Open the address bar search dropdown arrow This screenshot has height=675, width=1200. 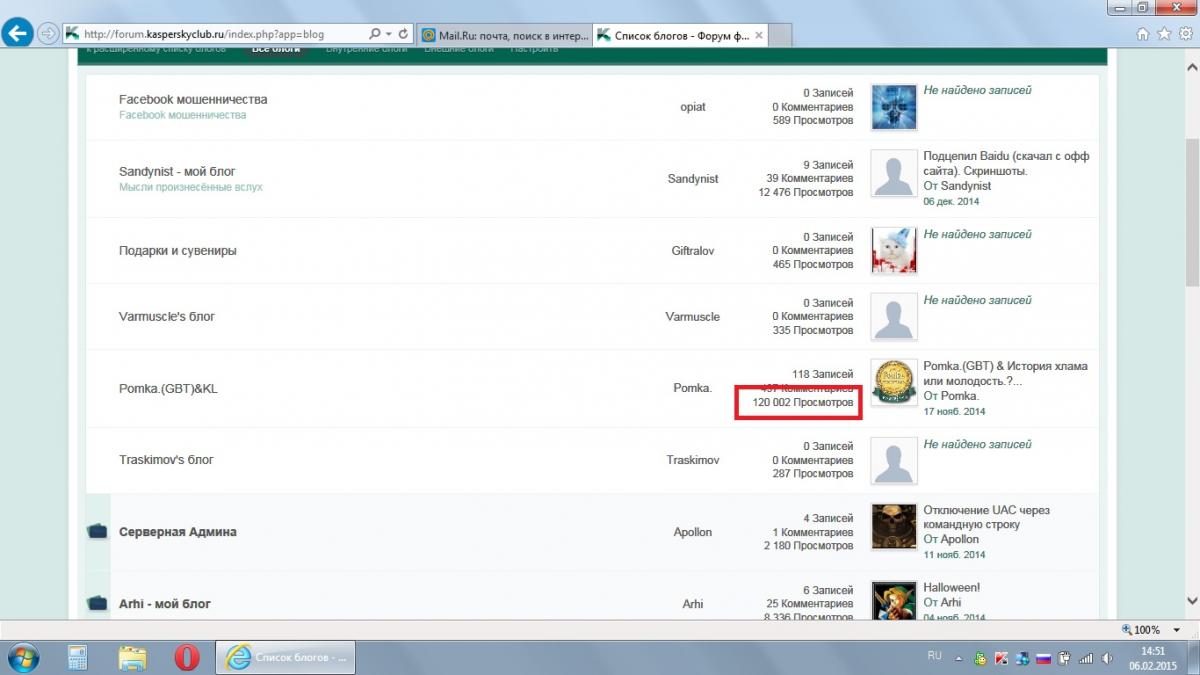click(x=388, y=34)
